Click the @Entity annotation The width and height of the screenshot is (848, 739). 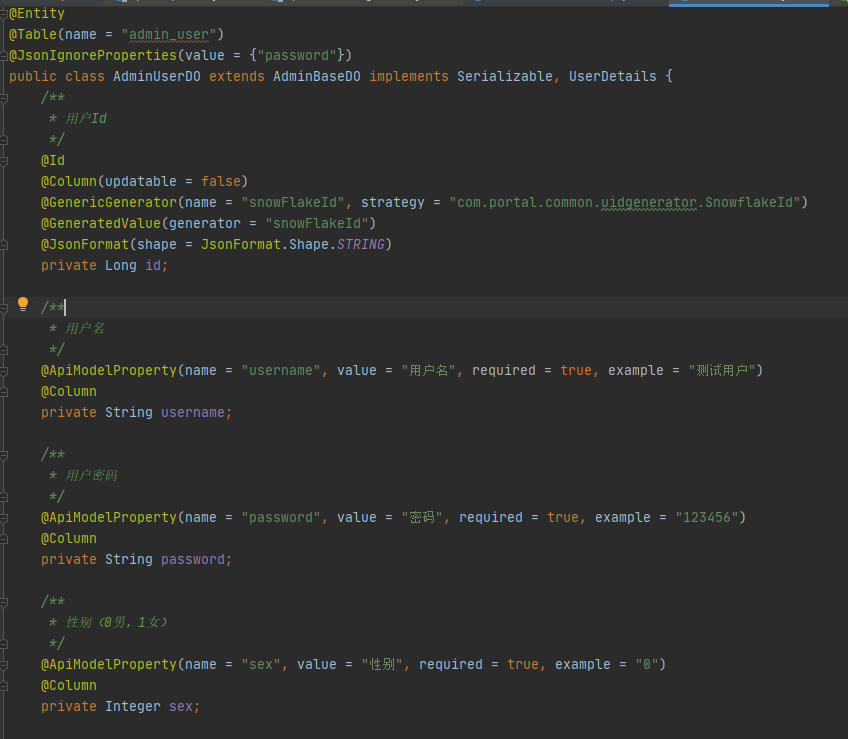click(37, 14)
